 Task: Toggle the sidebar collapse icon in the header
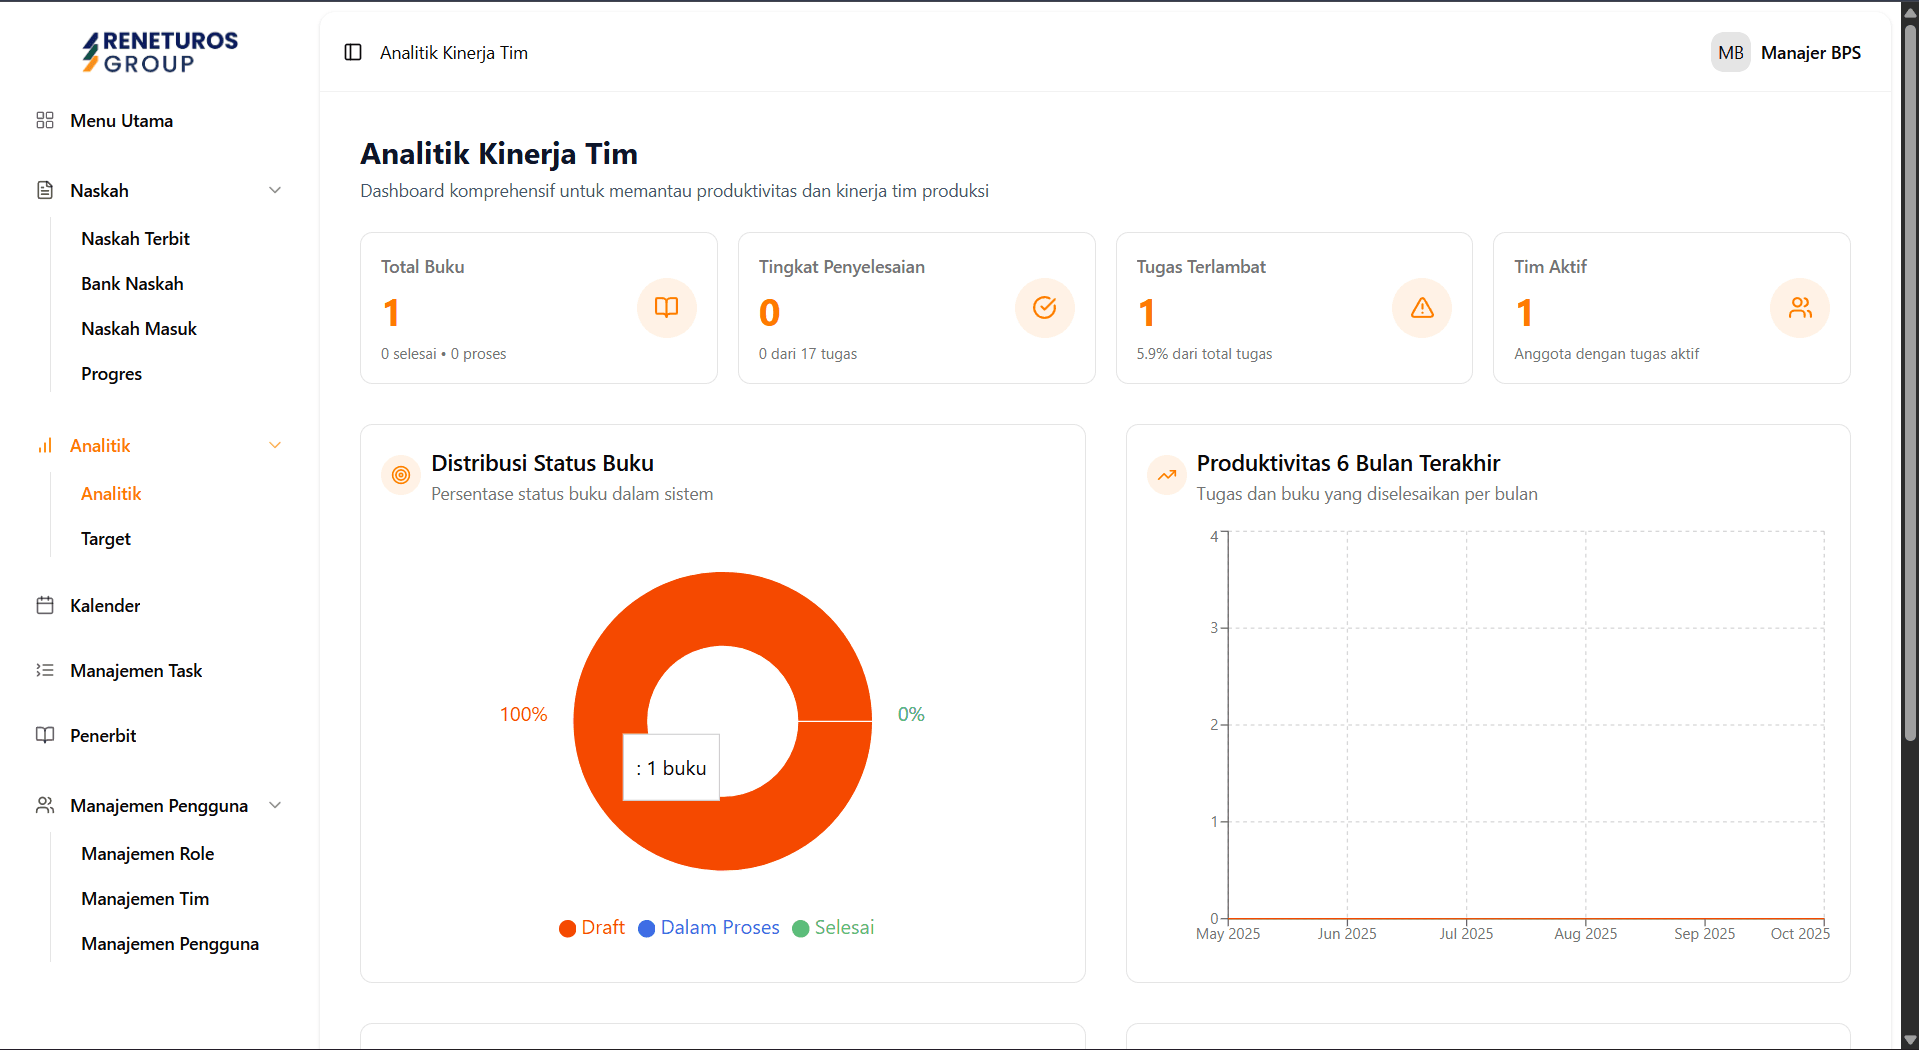[x=353, y=52]
